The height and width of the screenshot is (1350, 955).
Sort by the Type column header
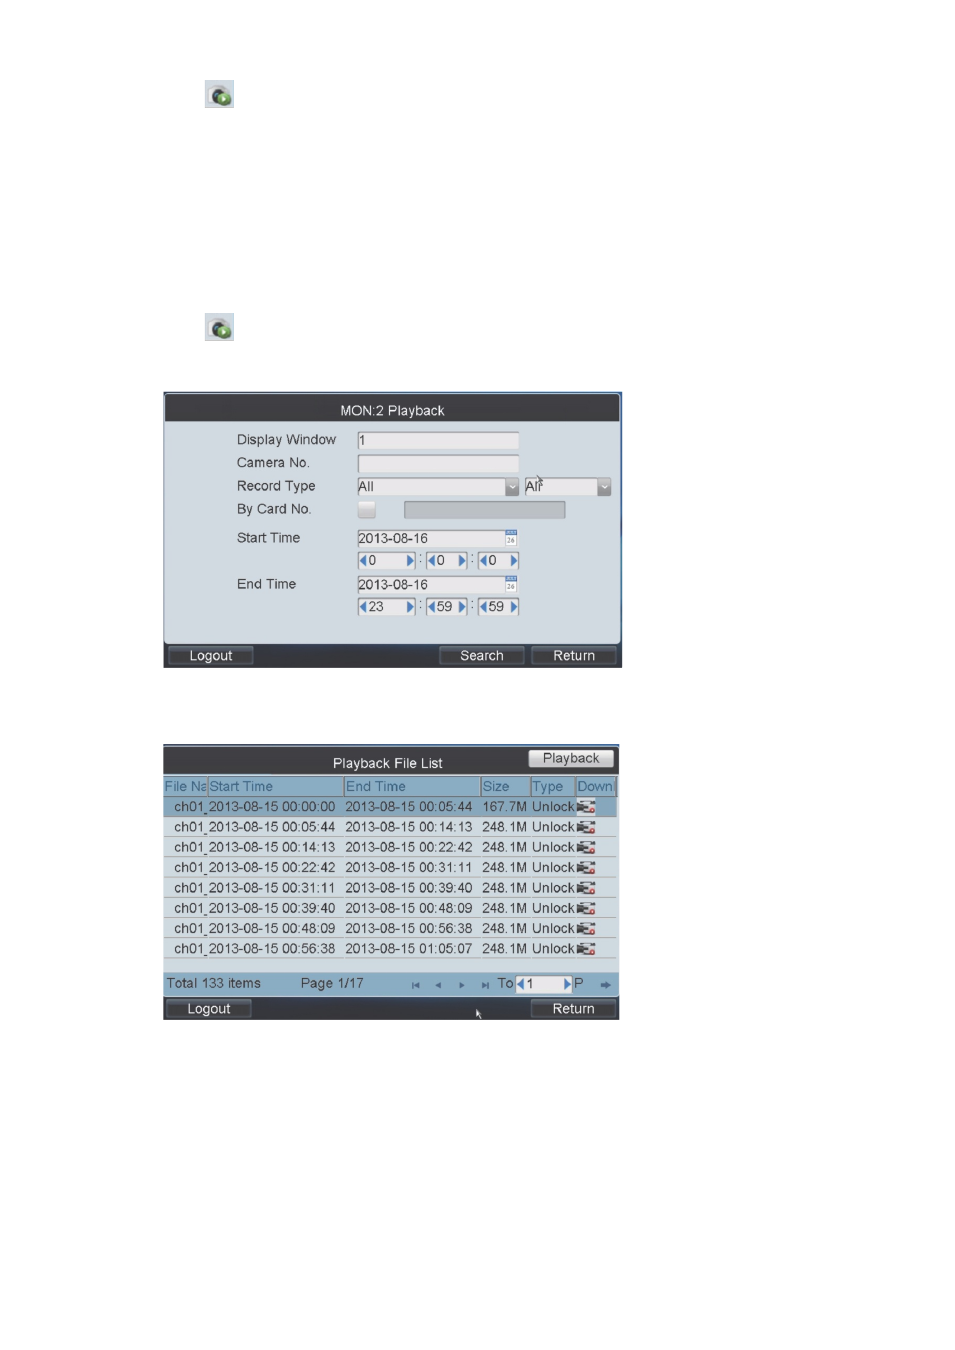553,787
